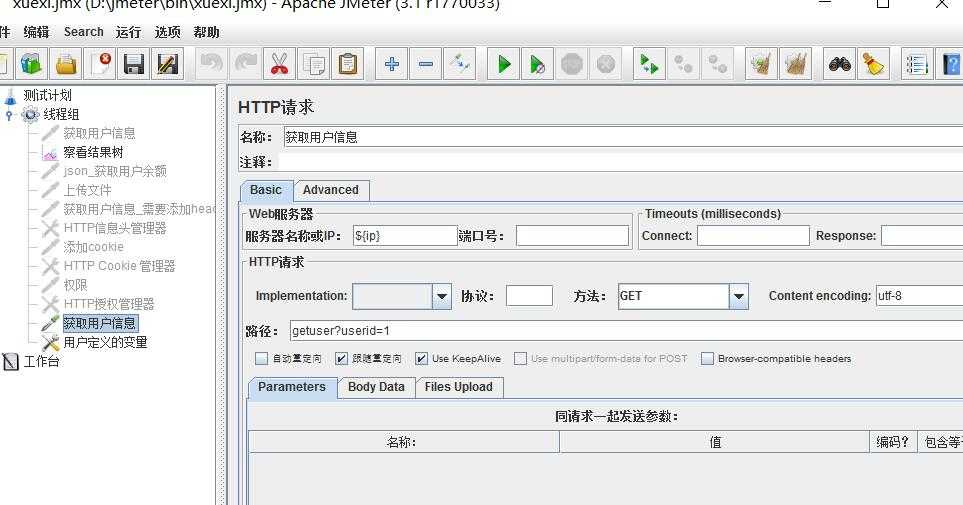Cut selection with scissors icon
The height and width of the screenshot is (505, 963).
click(x=279, y=64)
